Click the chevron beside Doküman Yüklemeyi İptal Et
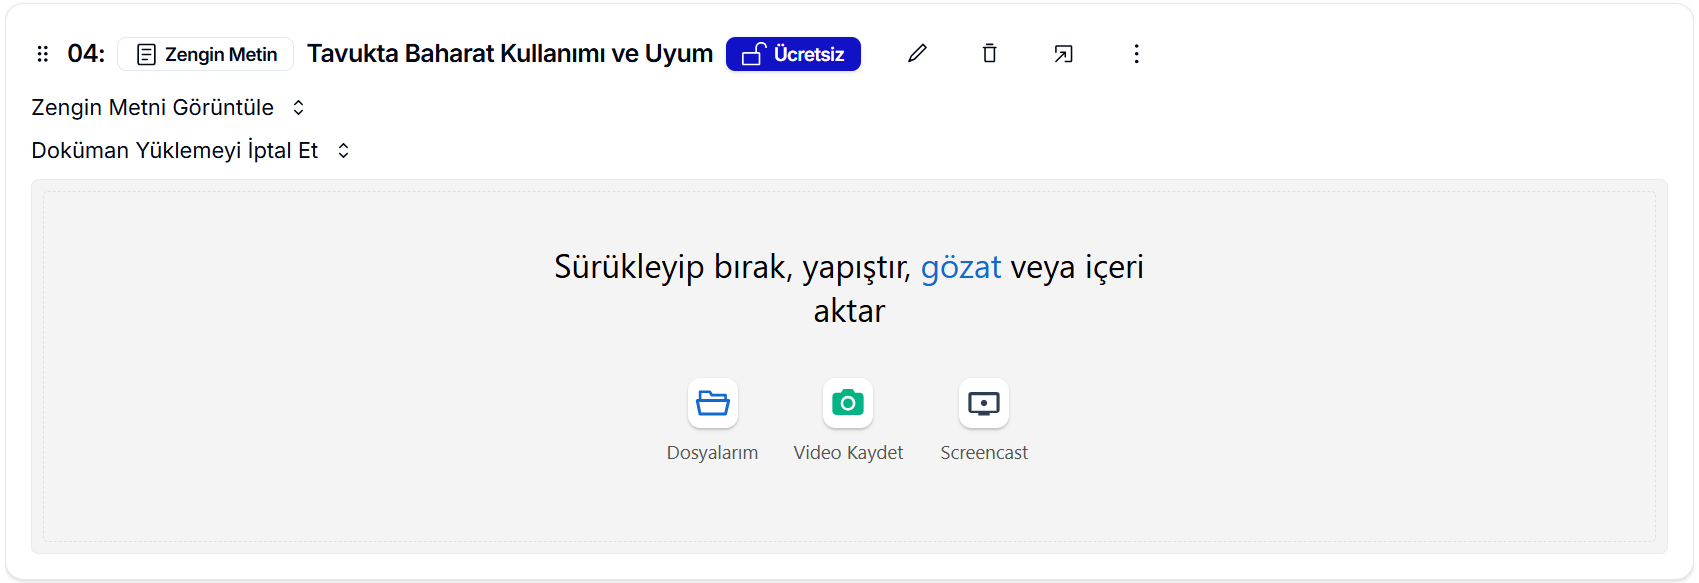The image size is (1699, 583). (343, 151)
